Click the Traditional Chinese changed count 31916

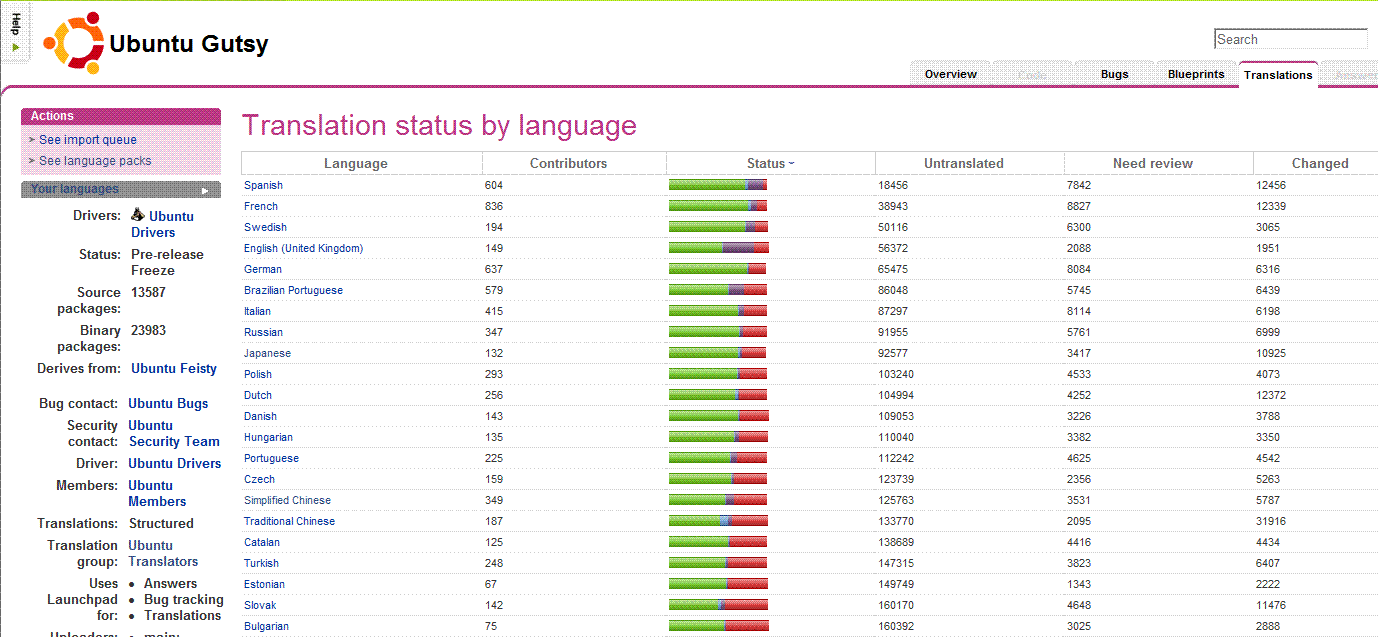click(x=1271, y=521)
